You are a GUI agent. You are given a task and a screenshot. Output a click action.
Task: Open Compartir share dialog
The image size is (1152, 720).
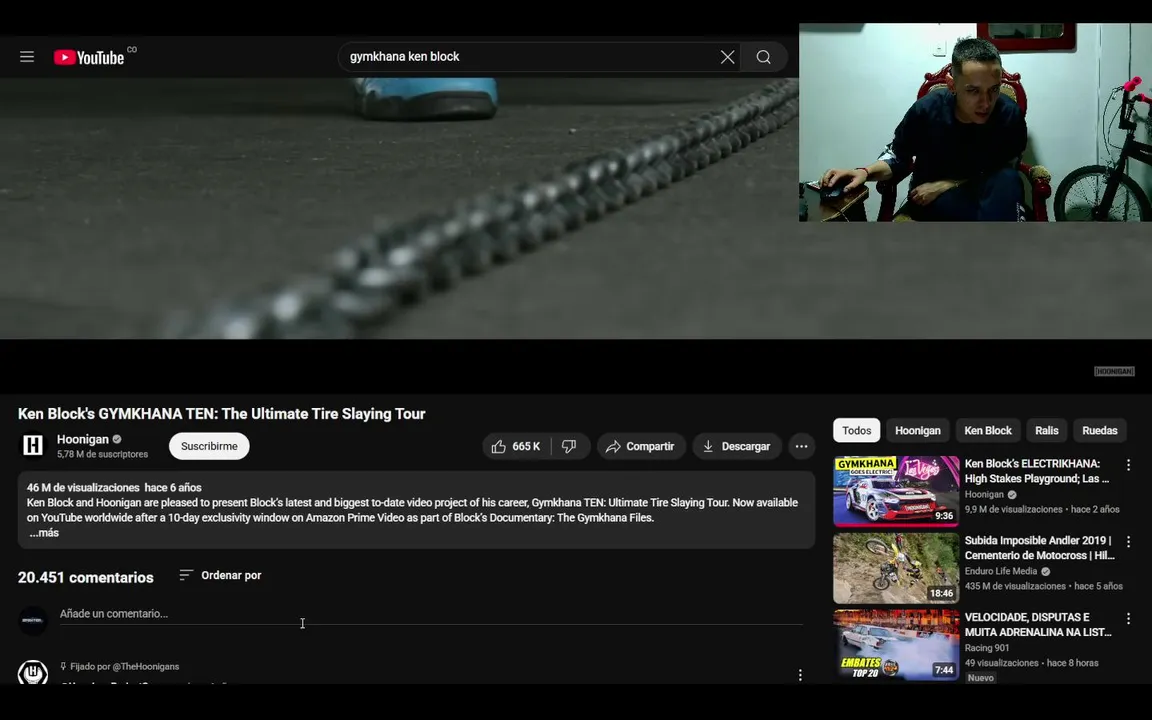[x=641, y=447]
